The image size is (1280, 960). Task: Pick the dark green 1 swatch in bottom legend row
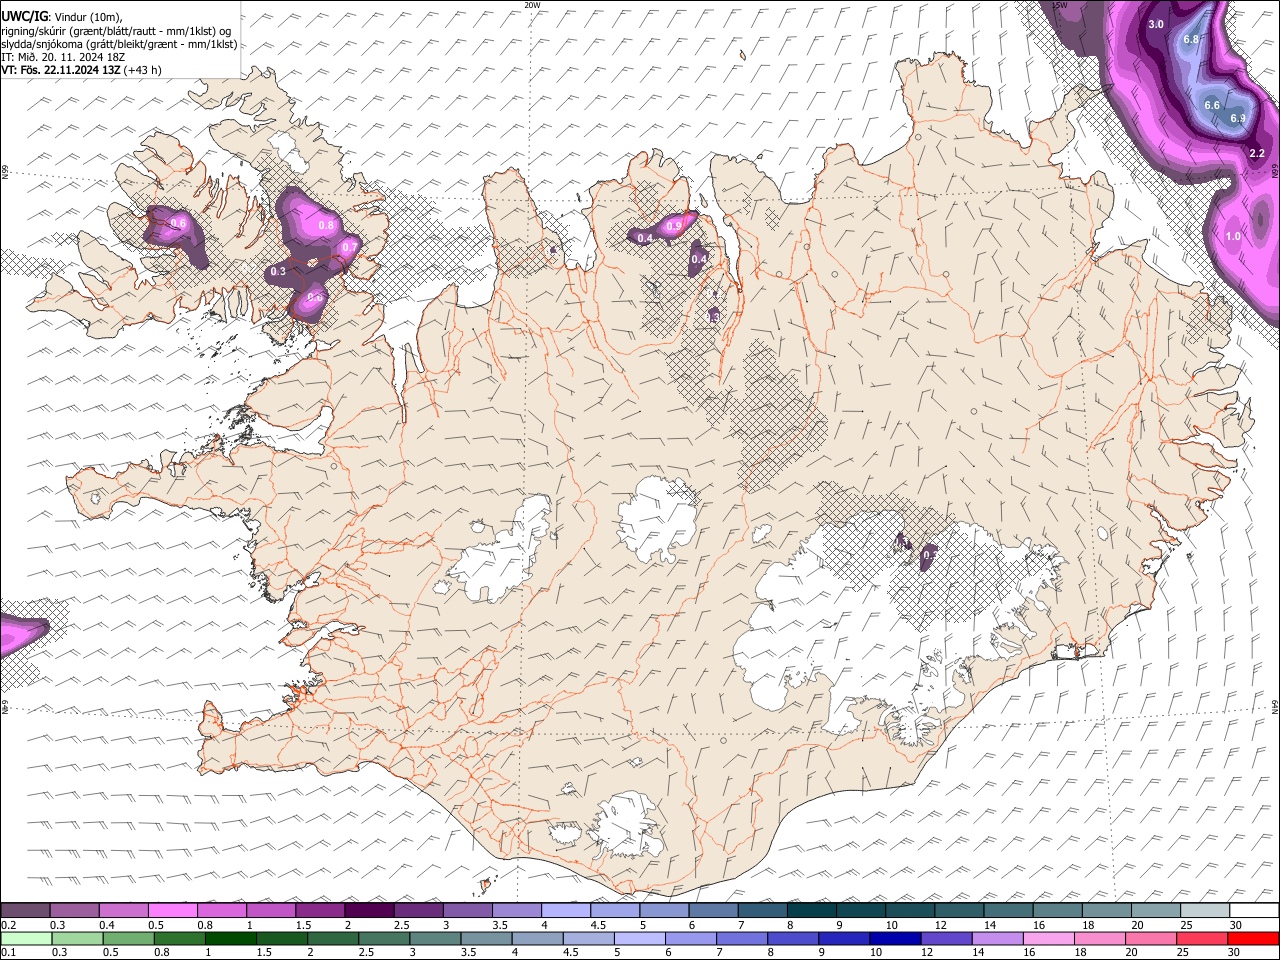[230, 939]
